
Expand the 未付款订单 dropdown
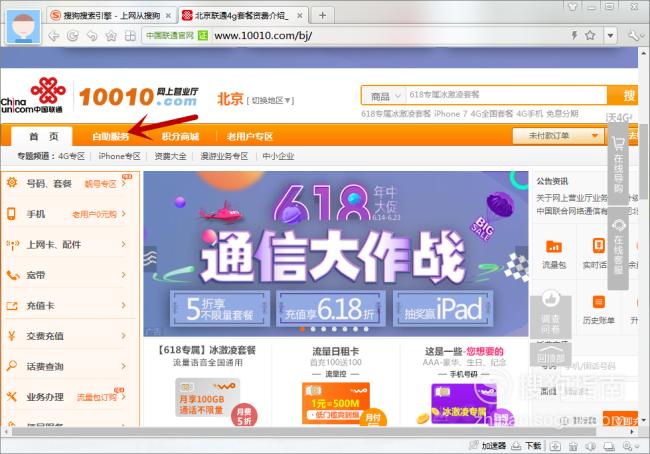(558, 136)
